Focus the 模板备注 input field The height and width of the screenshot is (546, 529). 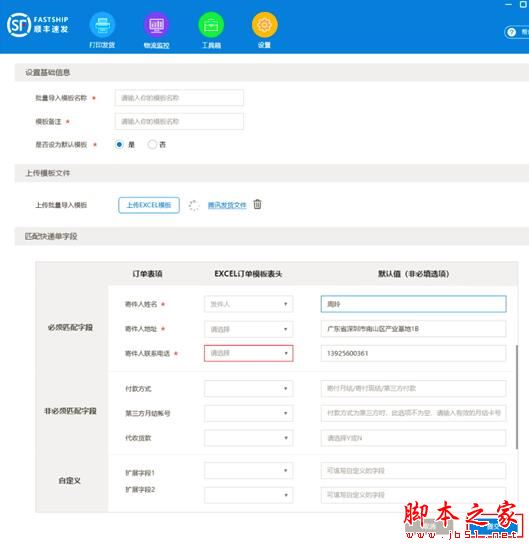[x=179, y=121]
